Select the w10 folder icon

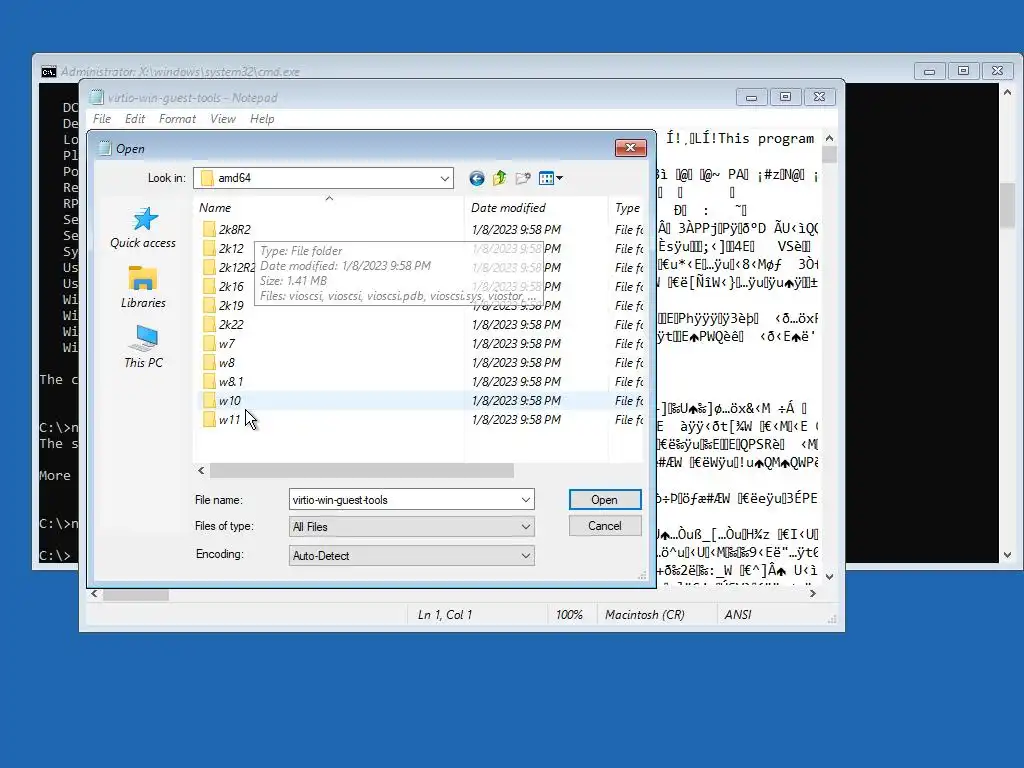click(209, 400)
